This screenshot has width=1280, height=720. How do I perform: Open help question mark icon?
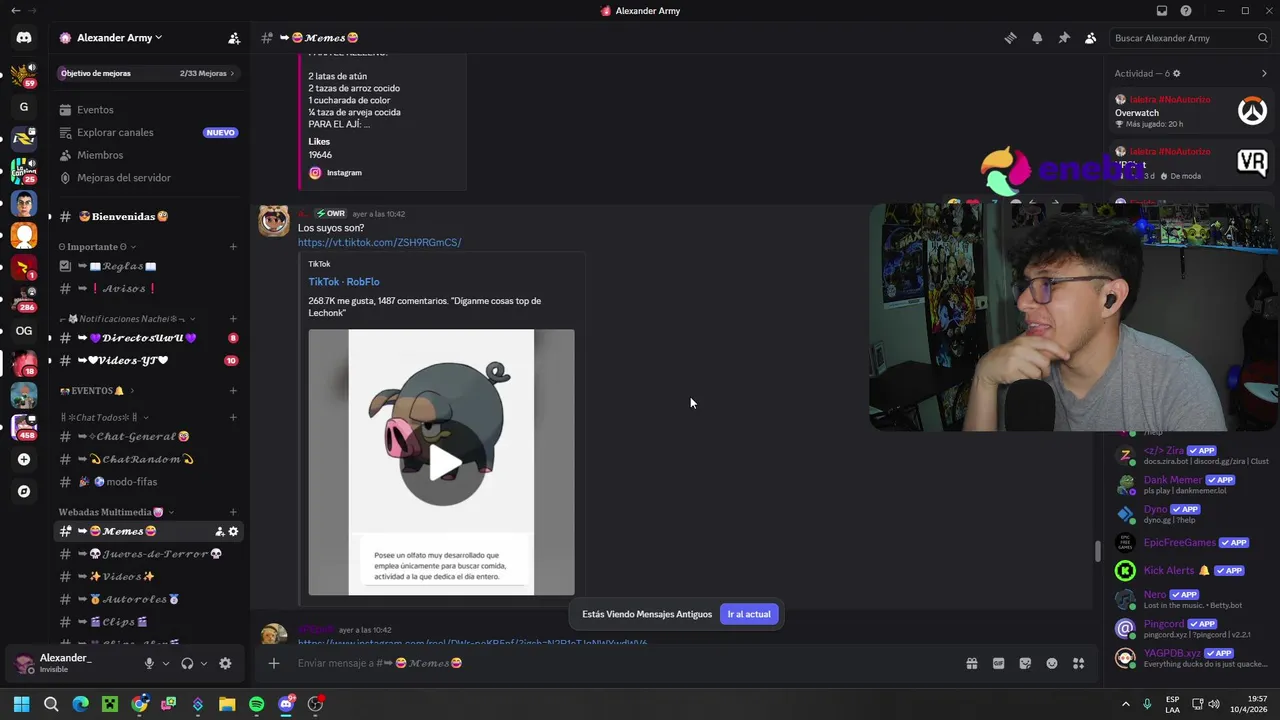1186,11
